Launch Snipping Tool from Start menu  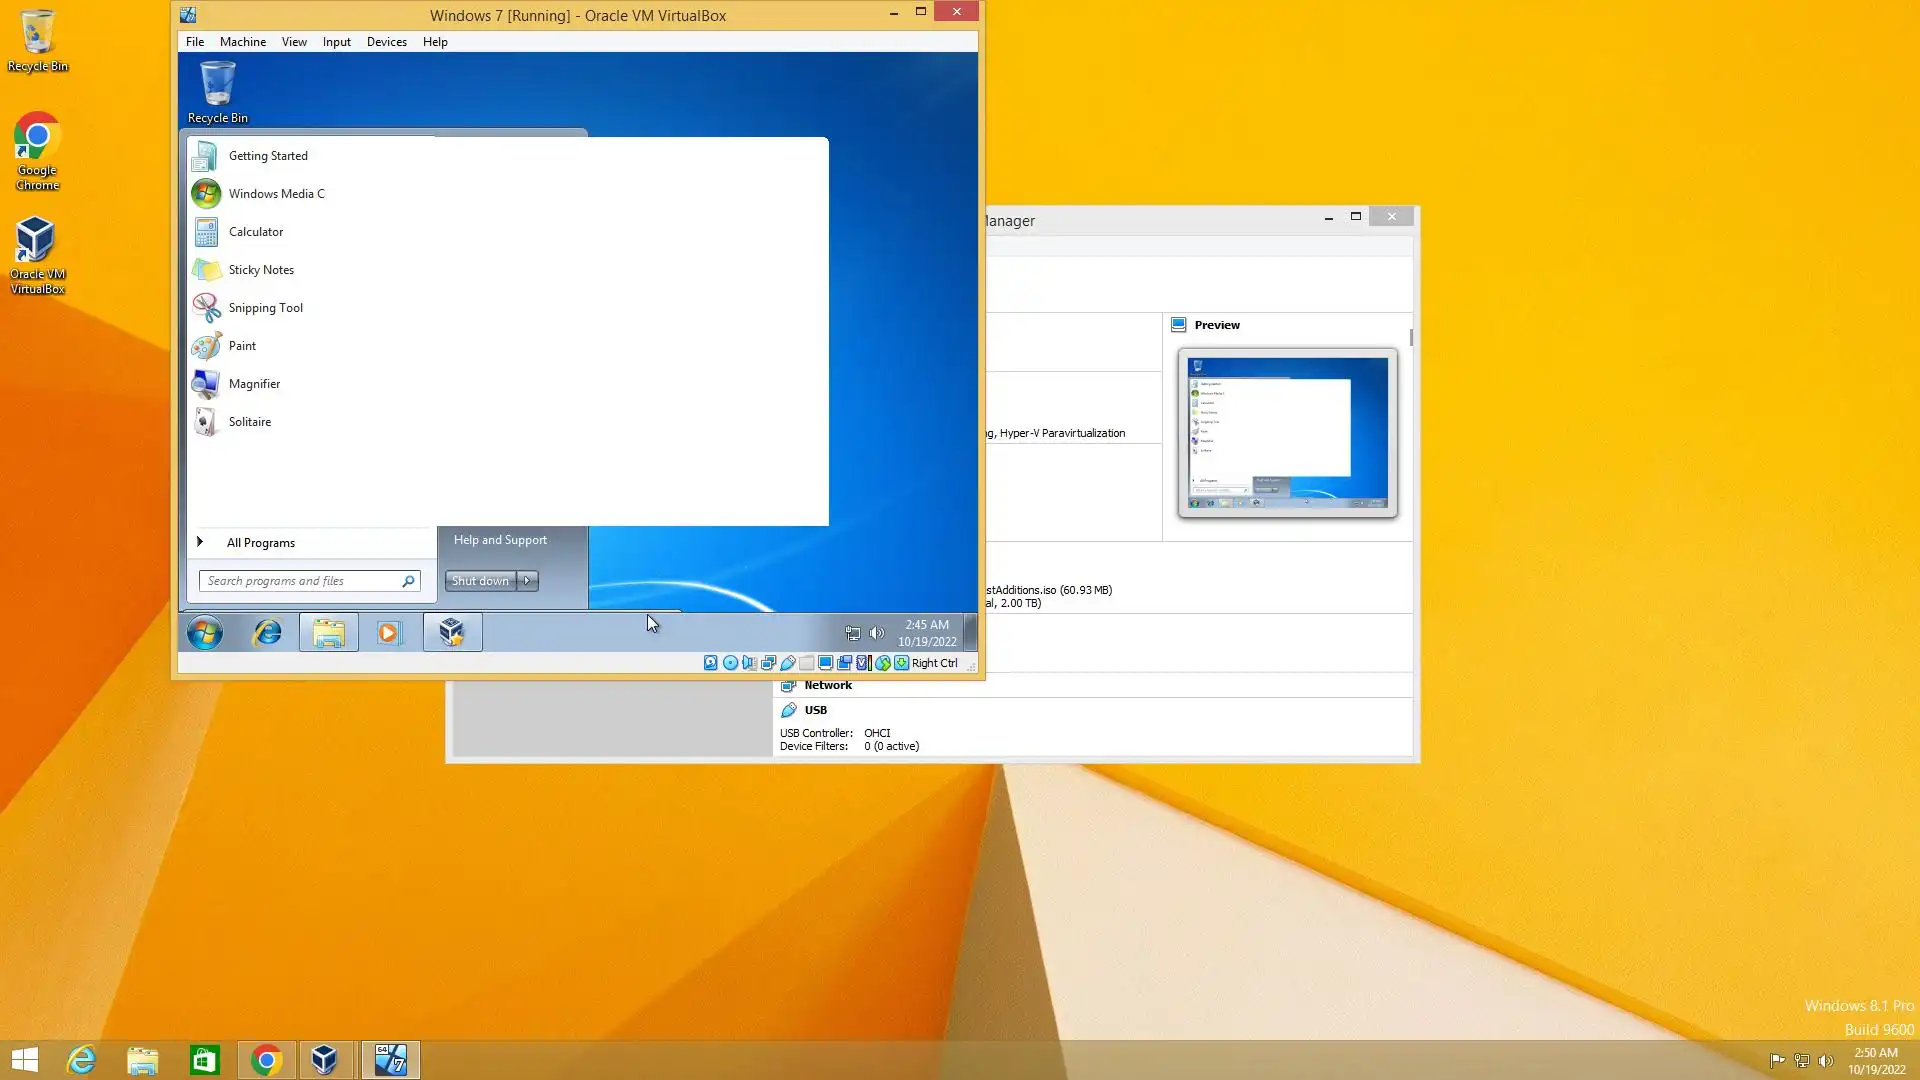(265, 308)
